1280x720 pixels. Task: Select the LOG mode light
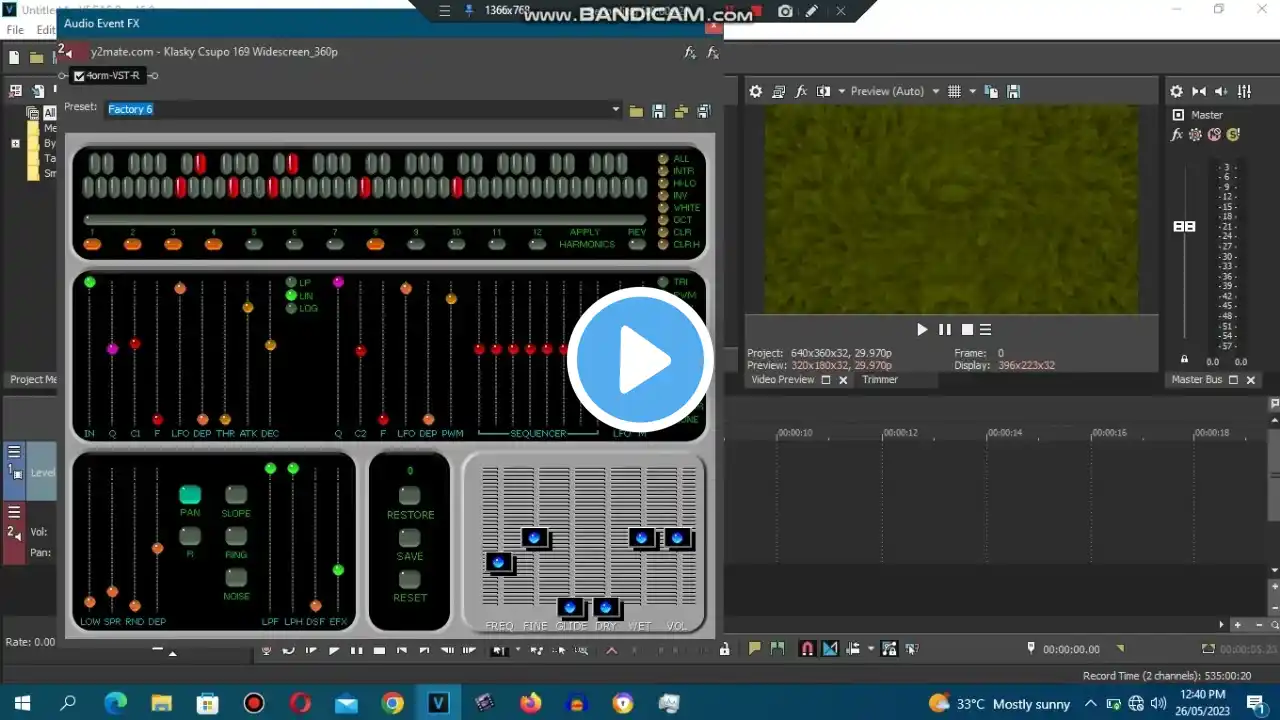pyautogui.click(x=291, y=309)
